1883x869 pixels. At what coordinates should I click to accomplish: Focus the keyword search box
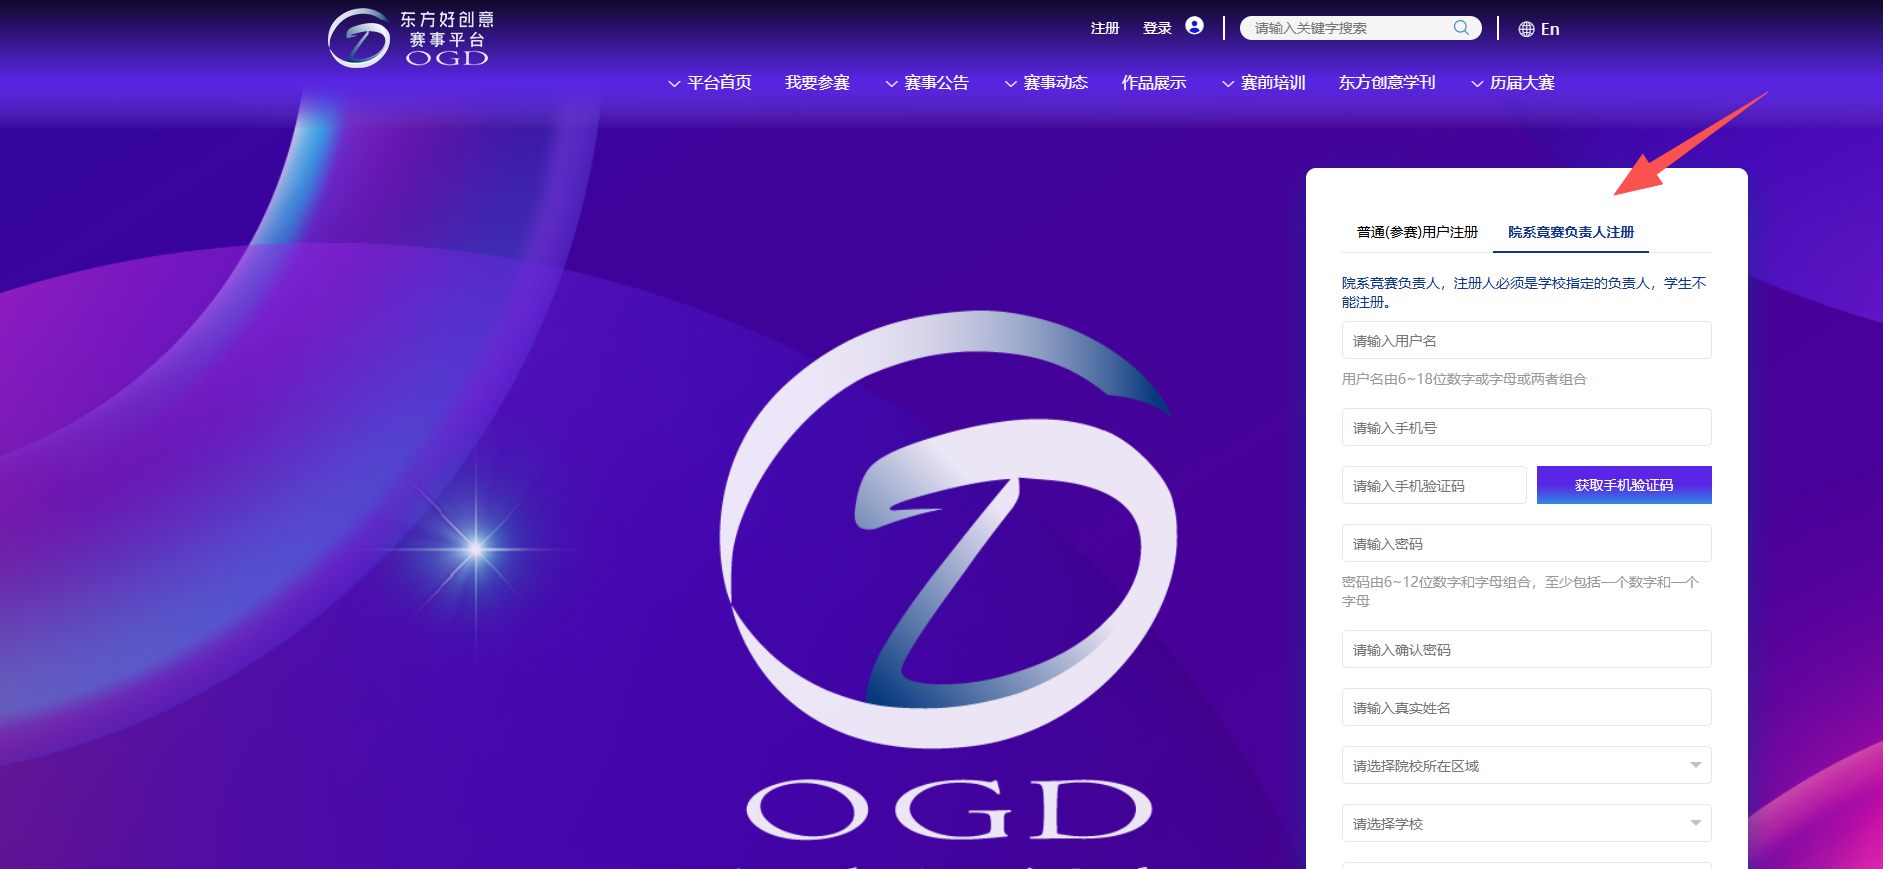coord(1360,28)
